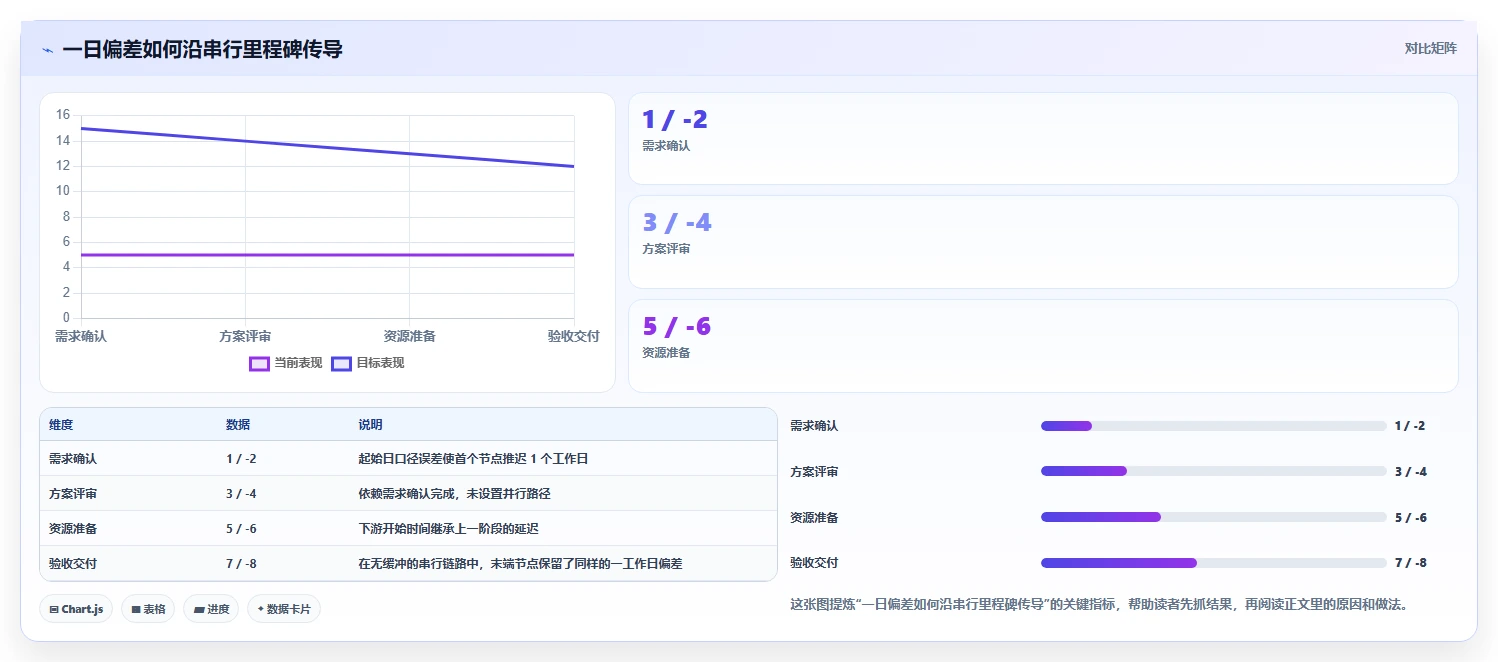The image size is (1498, 662).
Task: Select the Chart.js tag chip
Action: pyautogui.click(x=76, y=609)
